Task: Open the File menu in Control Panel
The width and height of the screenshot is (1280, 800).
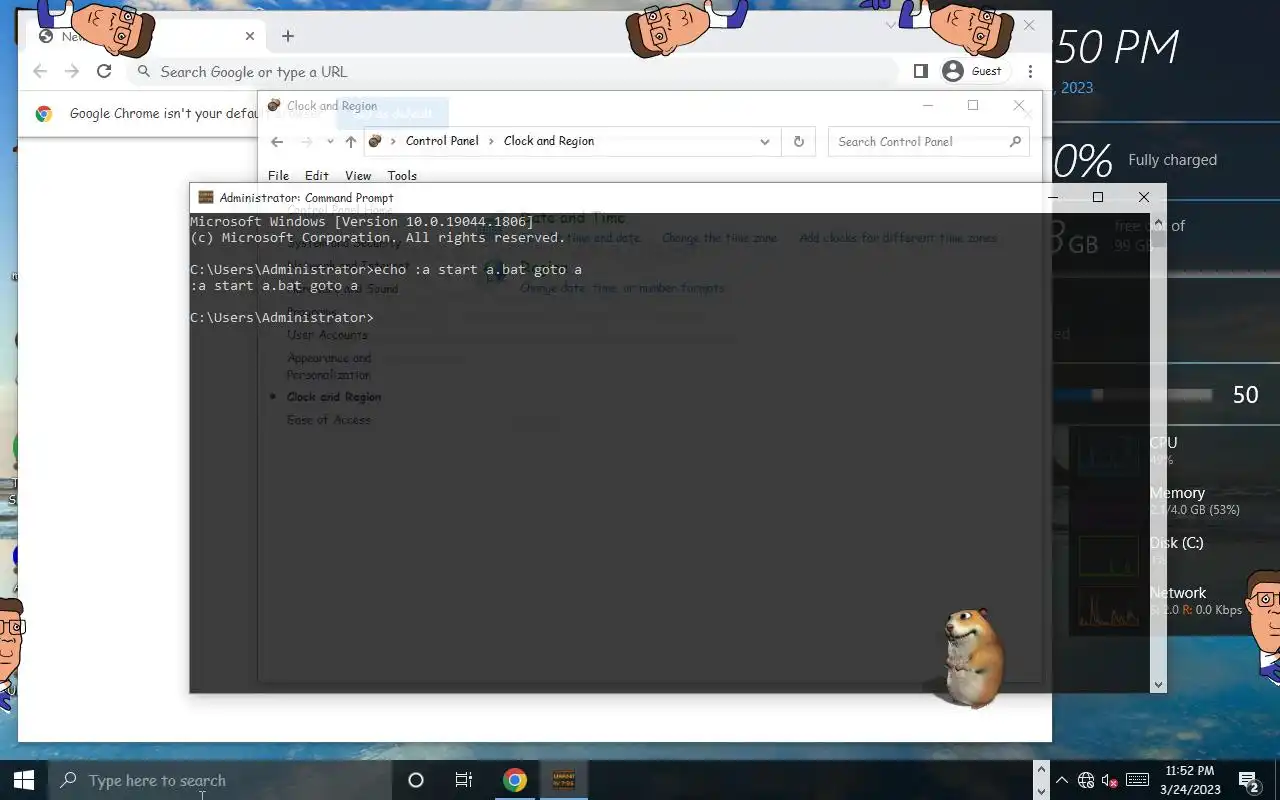Action: 278,176
